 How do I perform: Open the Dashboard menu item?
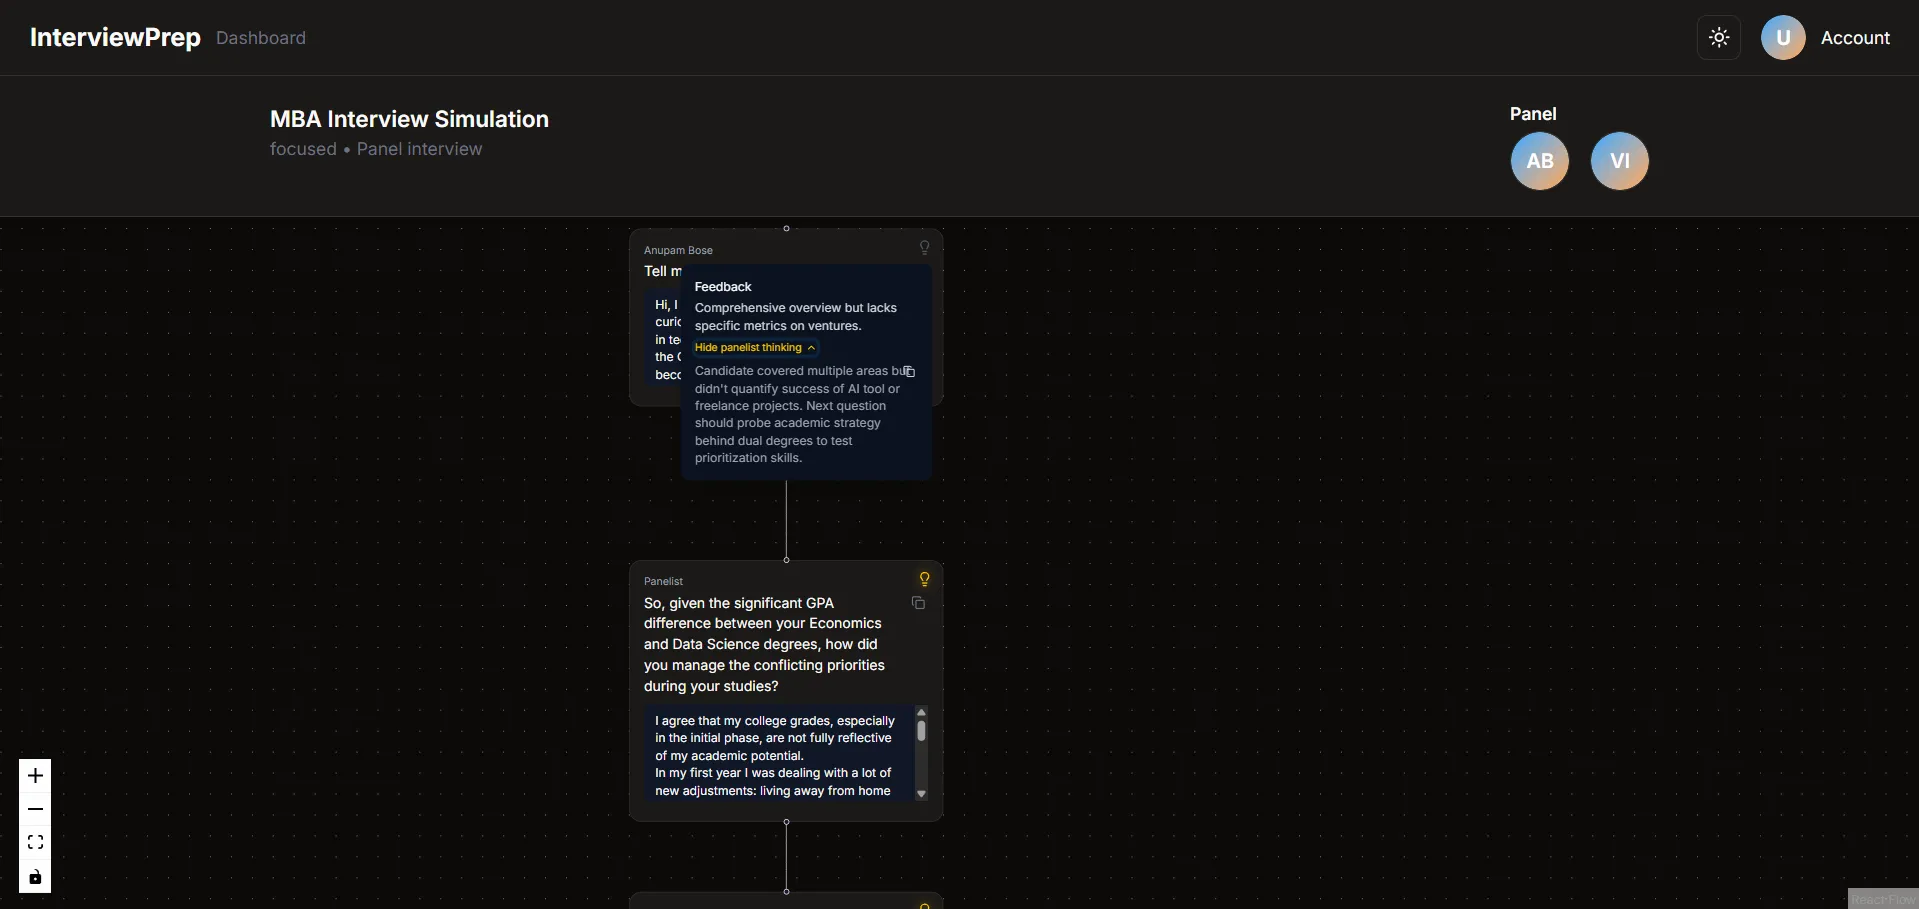pyautogui.click(x=260, y=38)
